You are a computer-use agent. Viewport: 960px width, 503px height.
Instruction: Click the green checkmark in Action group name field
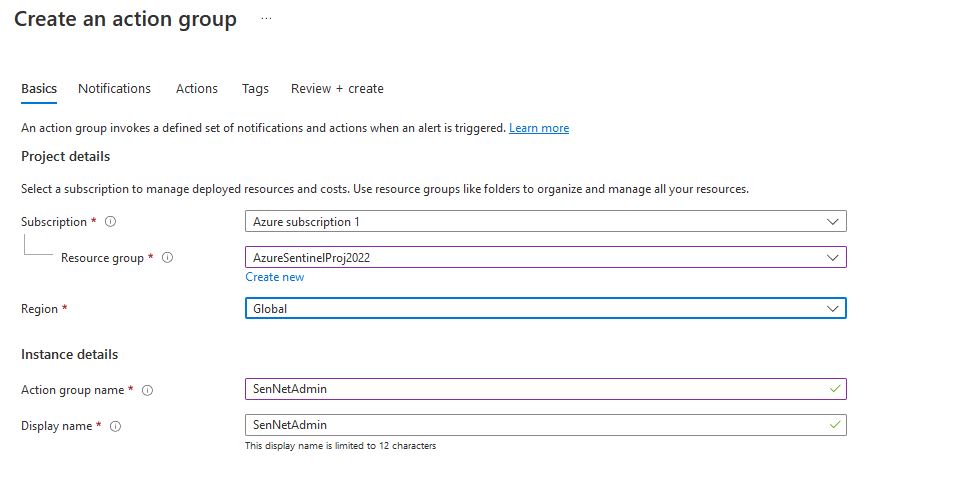[834, 388]
